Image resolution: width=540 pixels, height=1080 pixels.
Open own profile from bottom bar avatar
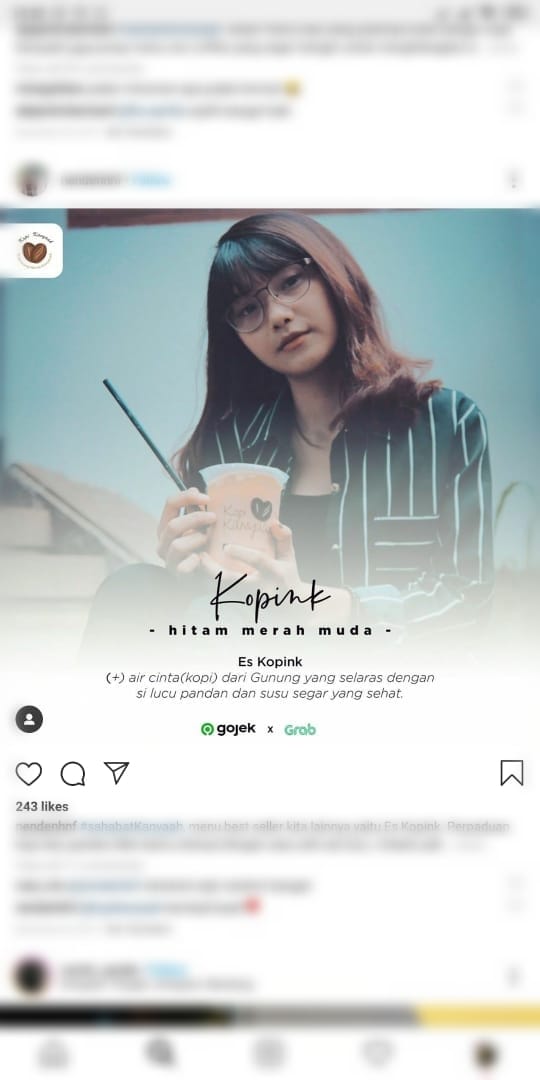(486, 1054)
